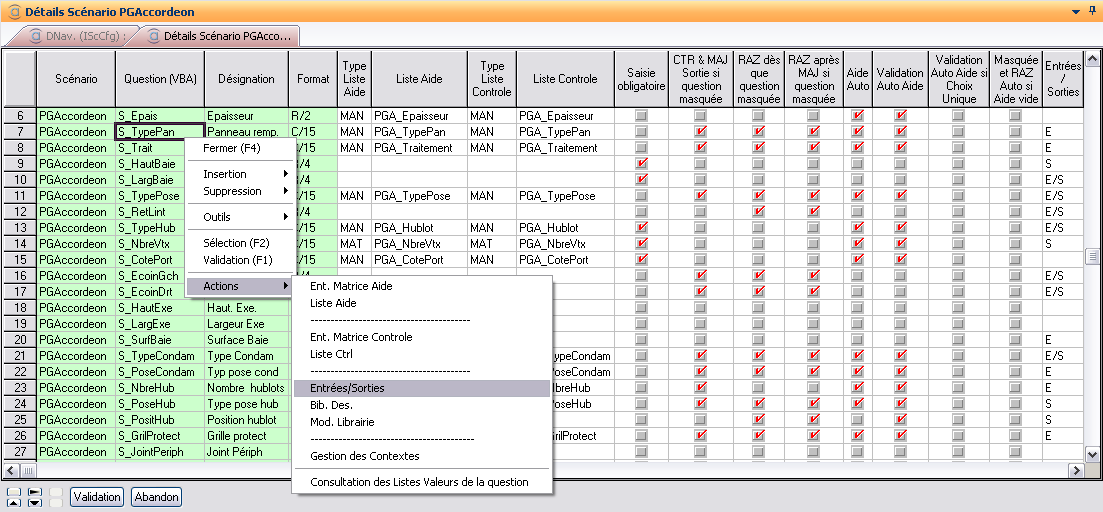Viewport: 1103px width, 512px height.
Task: Expand the Outils submenu
Action: point(239,217)
